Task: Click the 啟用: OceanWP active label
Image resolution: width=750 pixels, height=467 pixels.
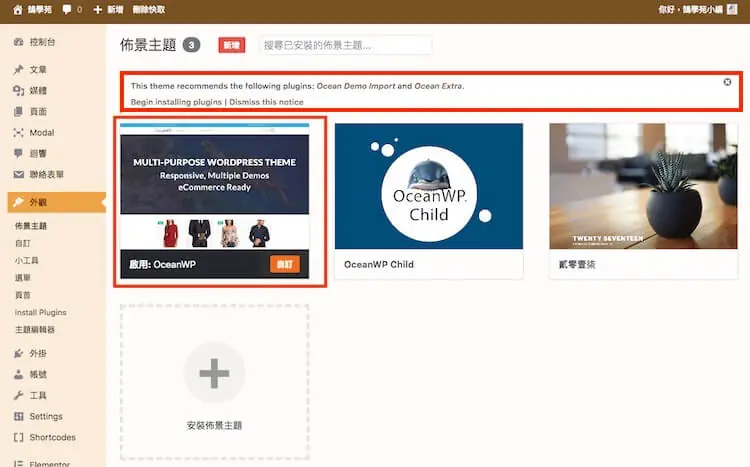Action: 163,264
